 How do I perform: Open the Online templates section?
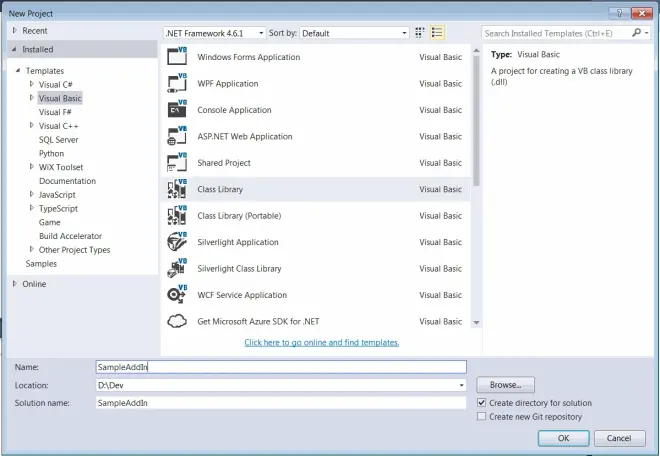tap(34, 284)
